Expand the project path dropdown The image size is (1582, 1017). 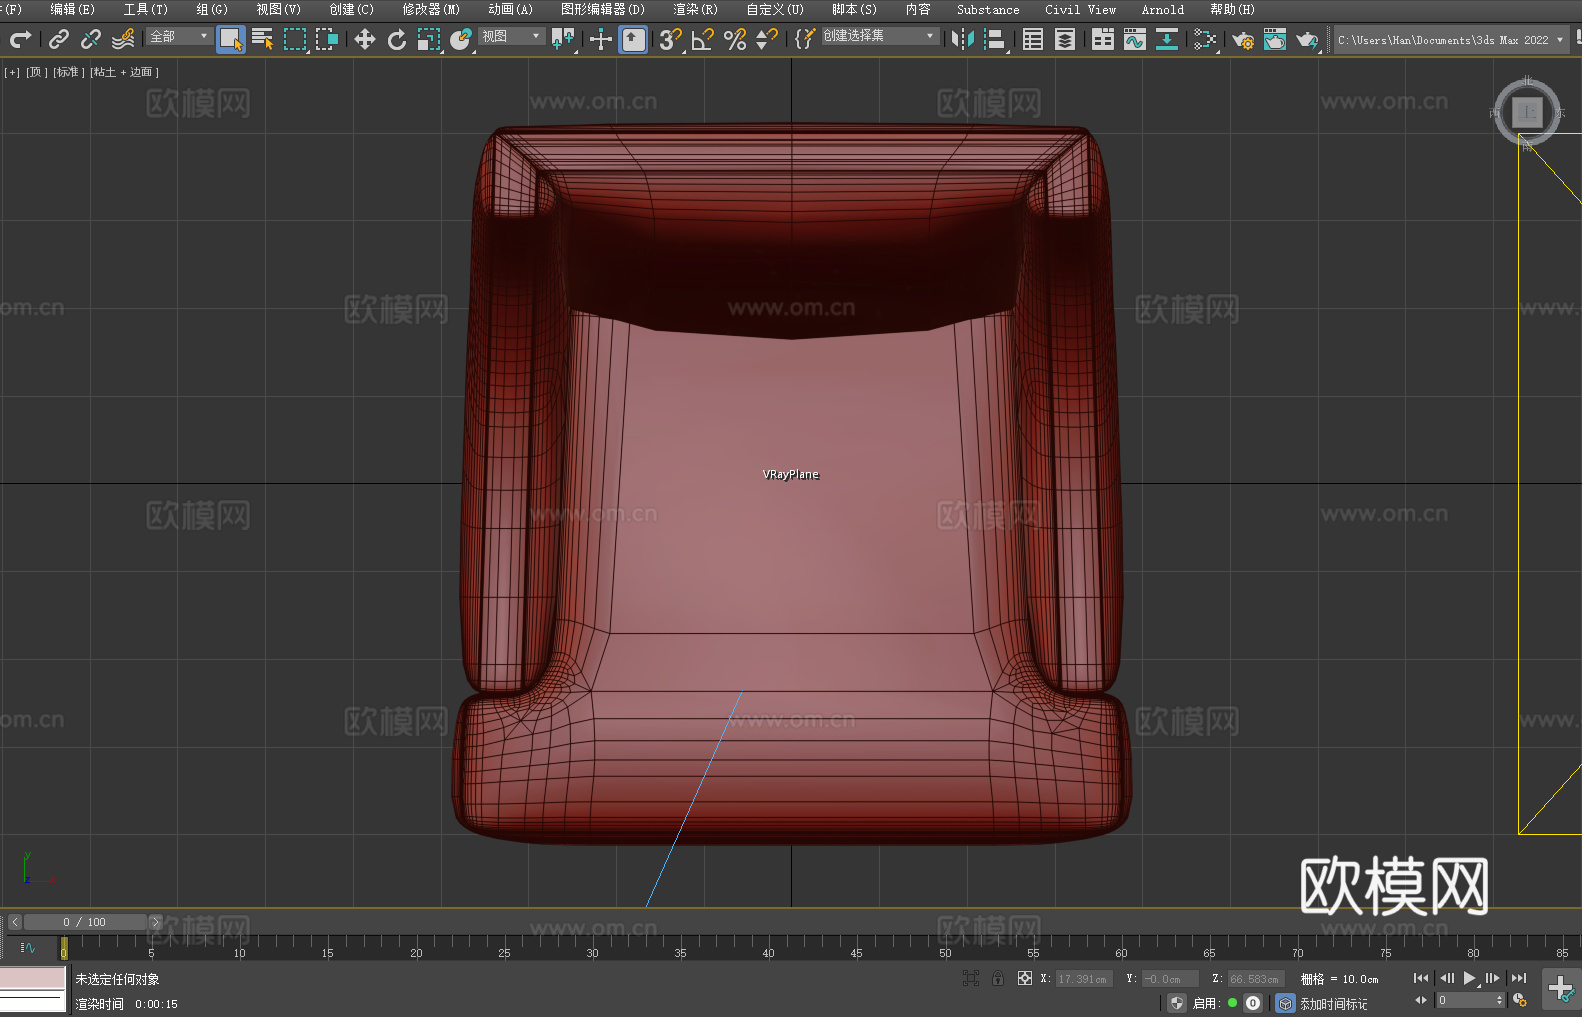pyautogui.click(x=1560, y=40)
